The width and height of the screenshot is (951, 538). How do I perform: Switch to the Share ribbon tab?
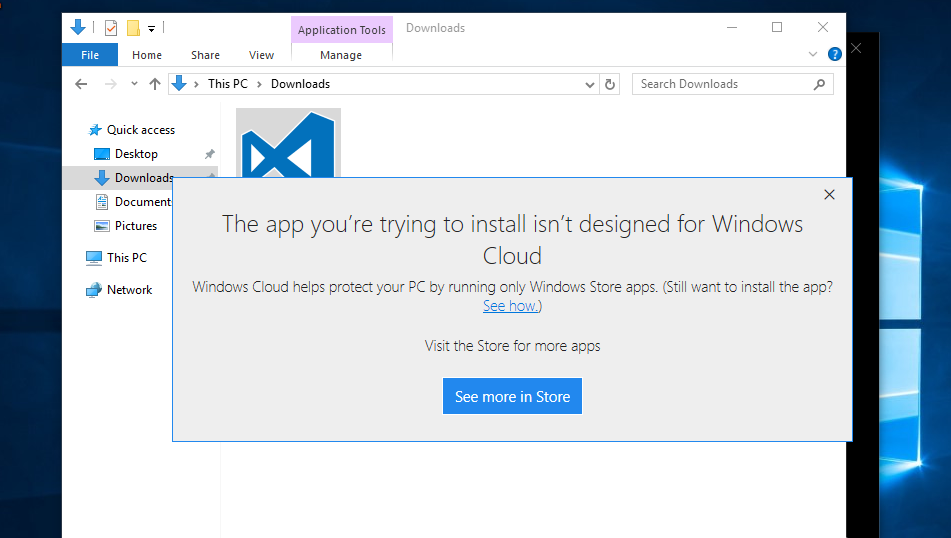pyautogui.click(x=205, y=55)
